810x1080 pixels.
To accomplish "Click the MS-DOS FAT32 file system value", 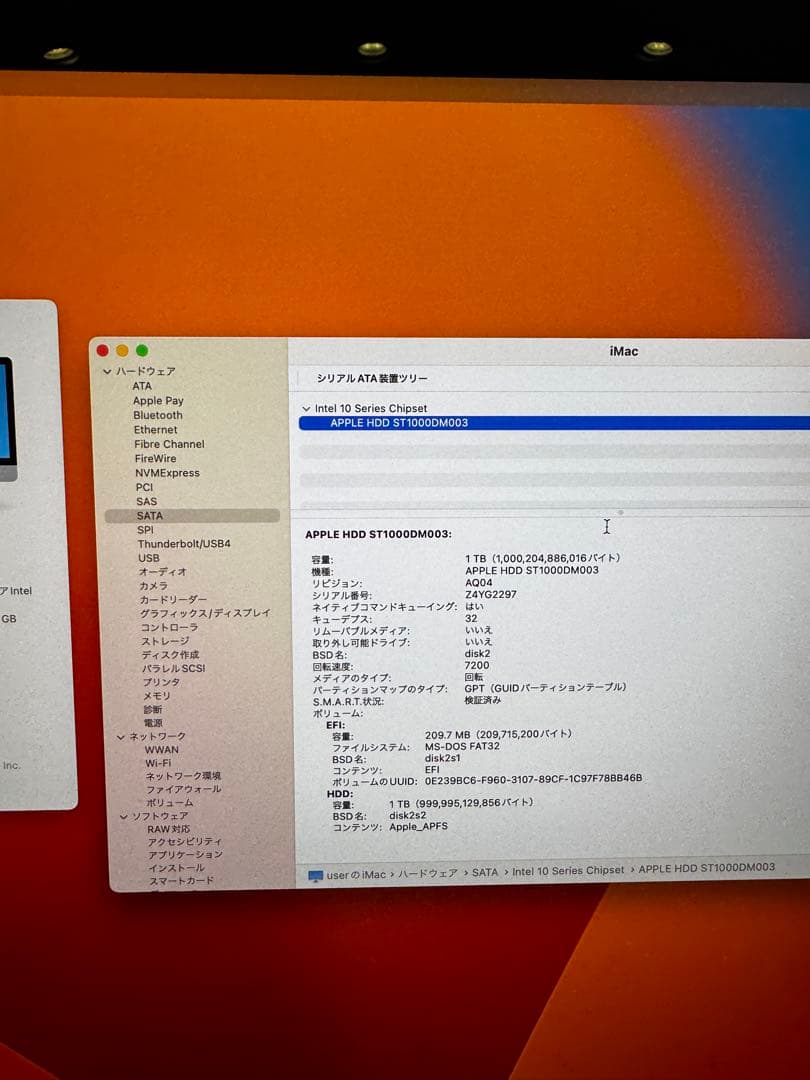I will coord(462,746).
